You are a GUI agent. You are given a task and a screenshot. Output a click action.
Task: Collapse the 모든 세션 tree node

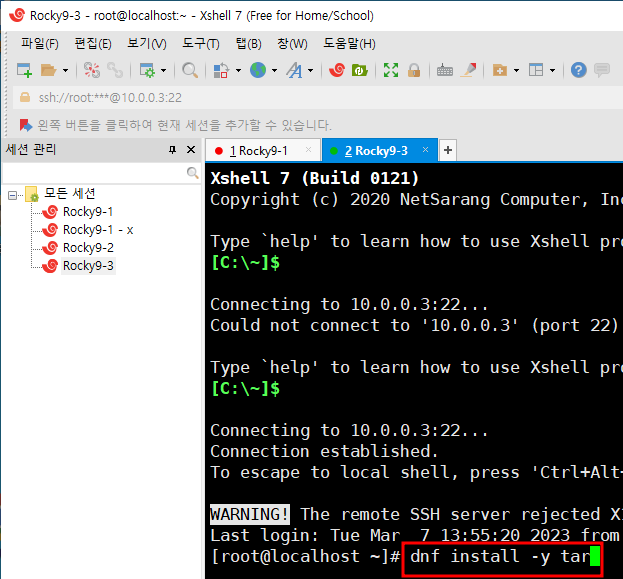pyautogui.click(x=12, y=195)
